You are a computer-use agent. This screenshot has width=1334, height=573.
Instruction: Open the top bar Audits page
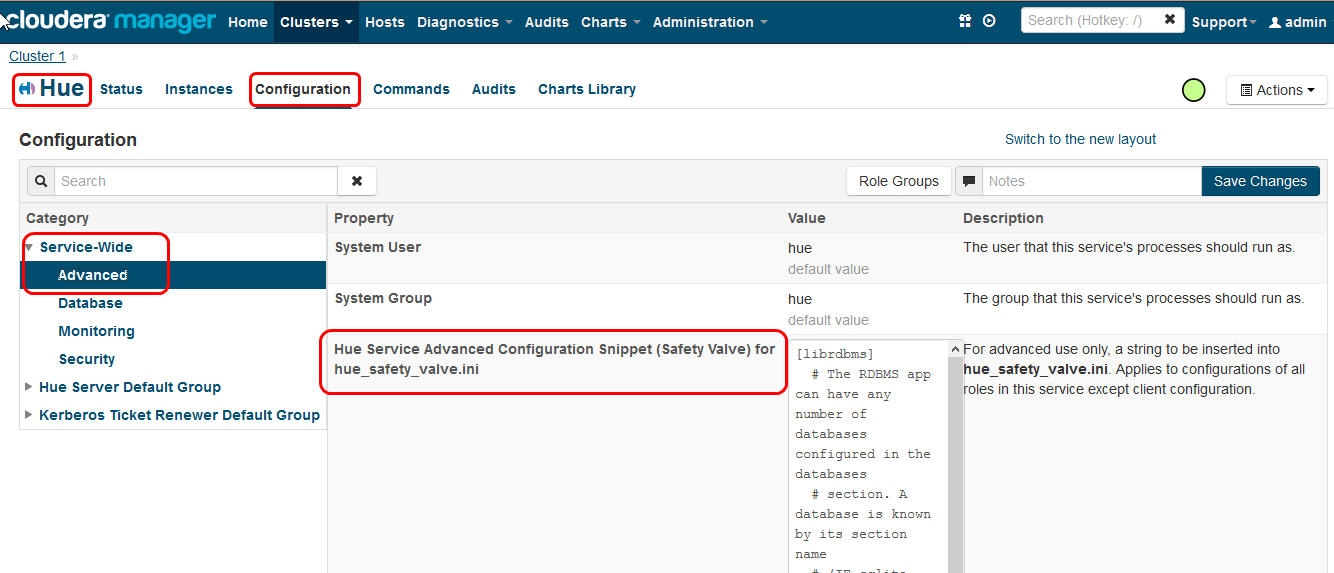(x=547, y=22)
